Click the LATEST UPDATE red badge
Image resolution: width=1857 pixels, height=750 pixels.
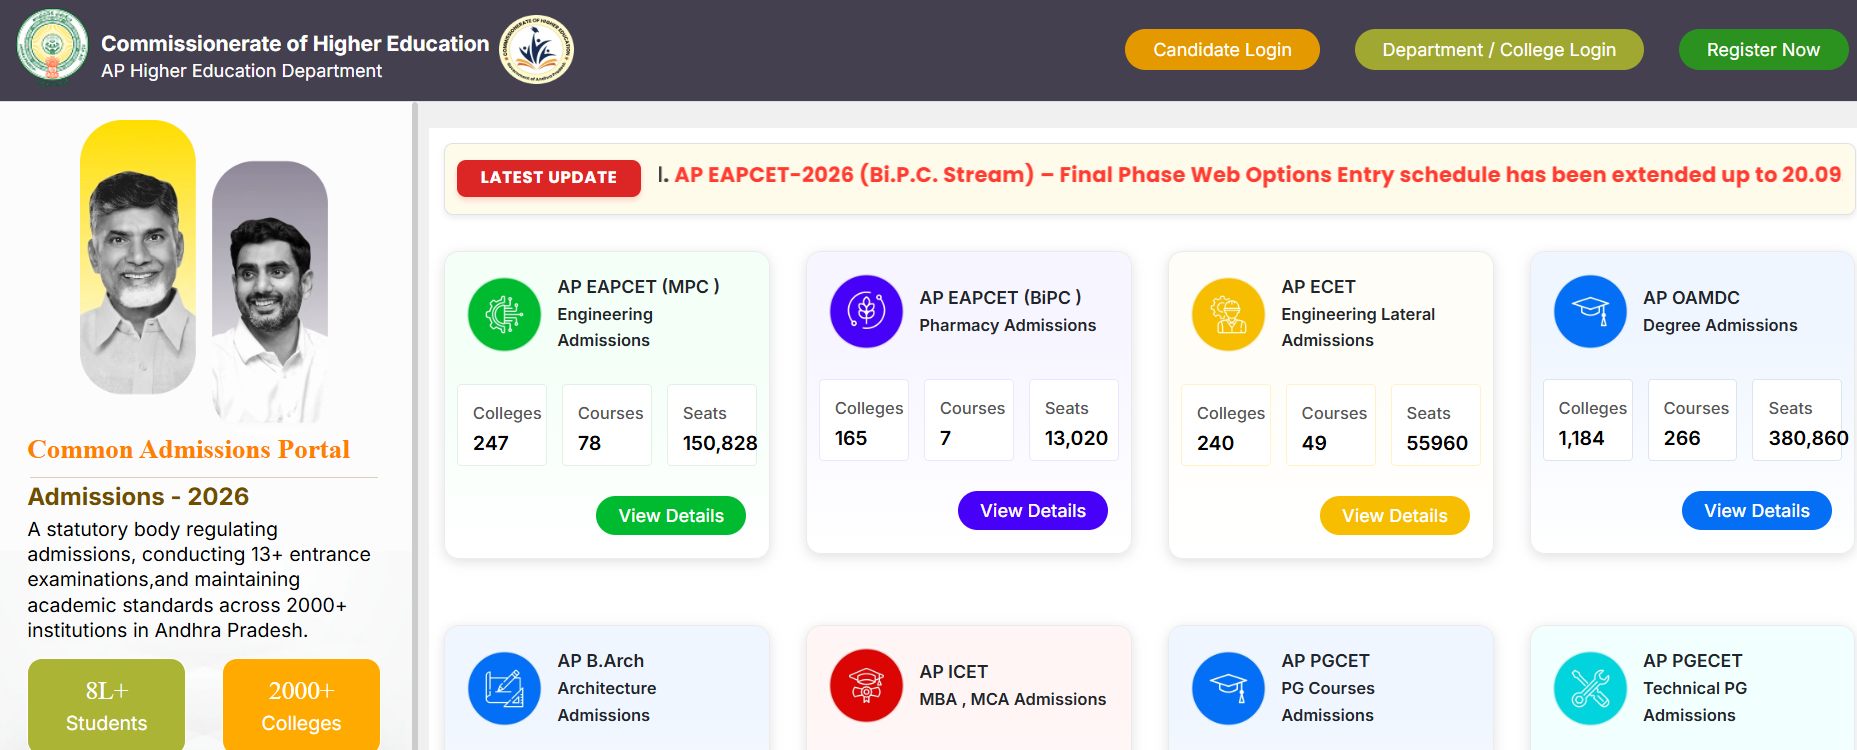click(x=549, y=178)
